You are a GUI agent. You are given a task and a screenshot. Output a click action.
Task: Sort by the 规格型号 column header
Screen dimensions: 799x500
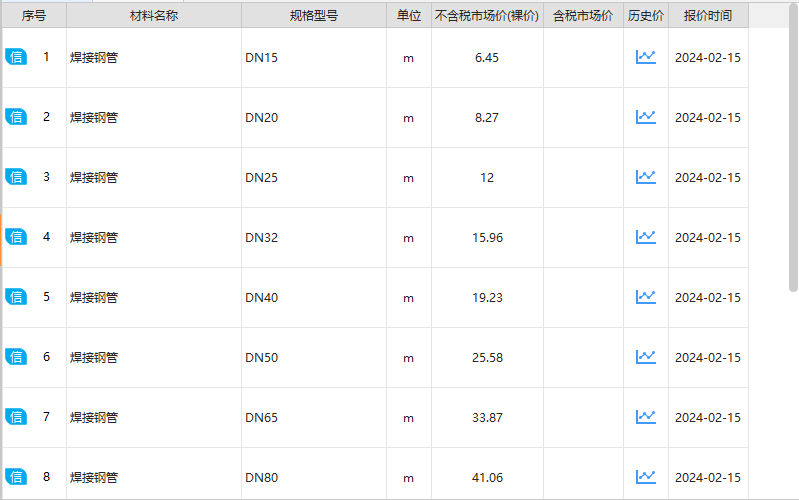tap(314, 15)
